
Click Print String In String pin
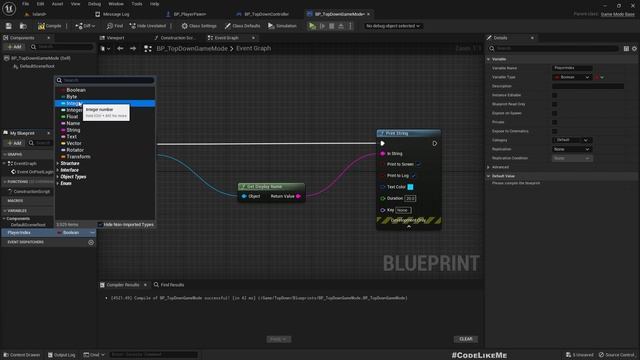point(382,153)
